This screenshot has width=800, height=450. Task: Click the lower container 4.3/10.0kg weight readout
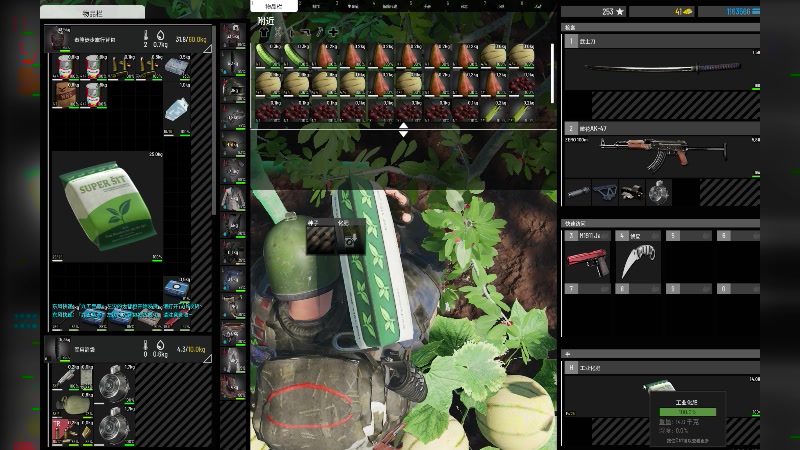point(191,349)
